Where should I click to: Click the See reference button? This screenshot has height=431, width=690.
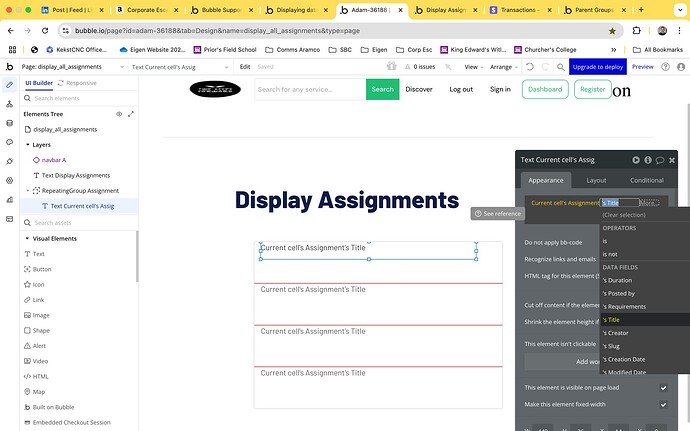498,214
